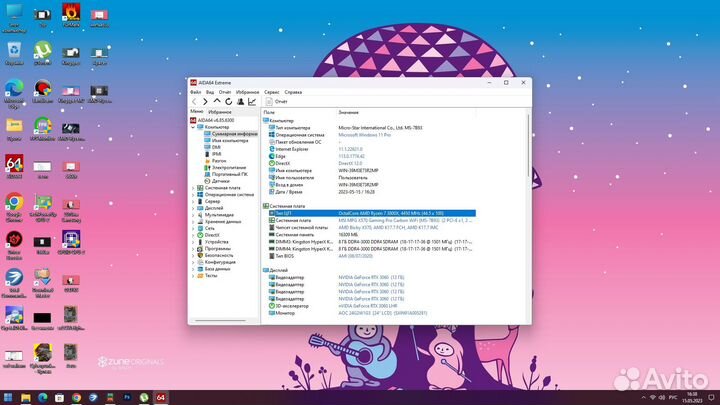Open the MSI MPG X570 Gaming link
Viewport: 720px width, 405px height.
[x=405, y=220]
